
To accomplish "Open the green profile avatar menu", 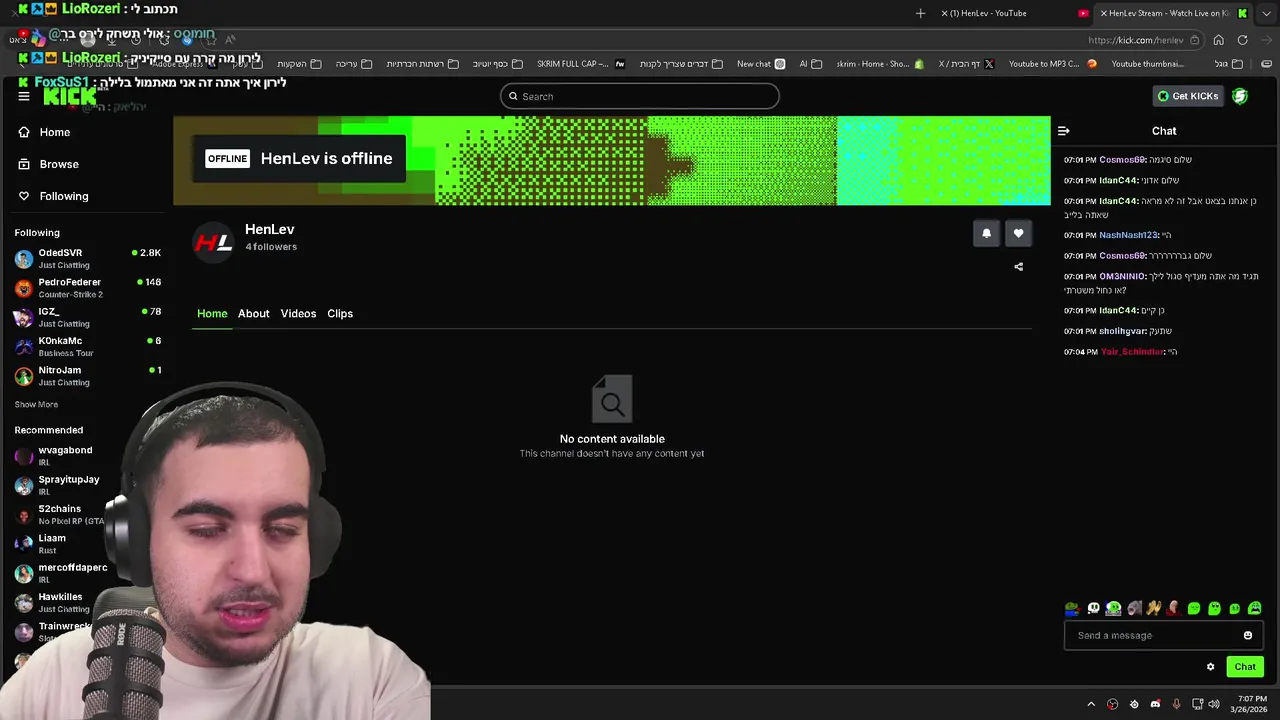I will pyautogui.click(x=1240, y=96).
